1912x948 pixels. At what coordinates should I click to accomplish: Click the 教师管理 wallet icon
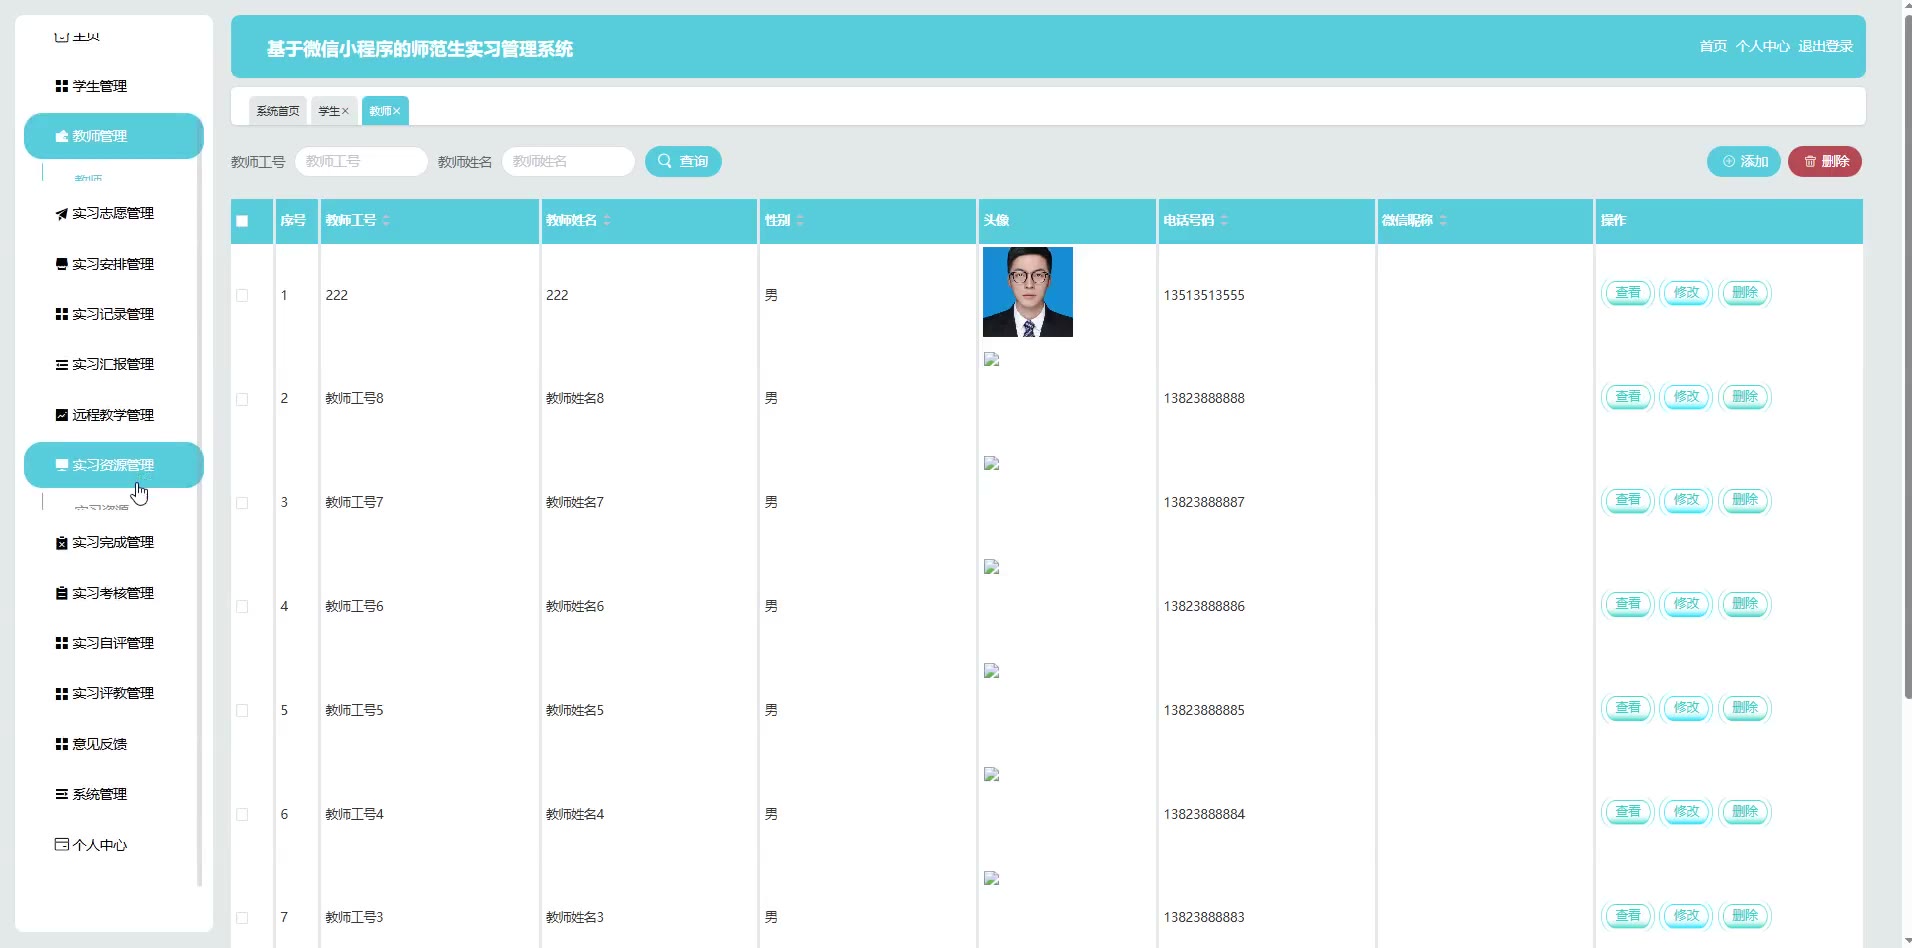click(62, 136)
